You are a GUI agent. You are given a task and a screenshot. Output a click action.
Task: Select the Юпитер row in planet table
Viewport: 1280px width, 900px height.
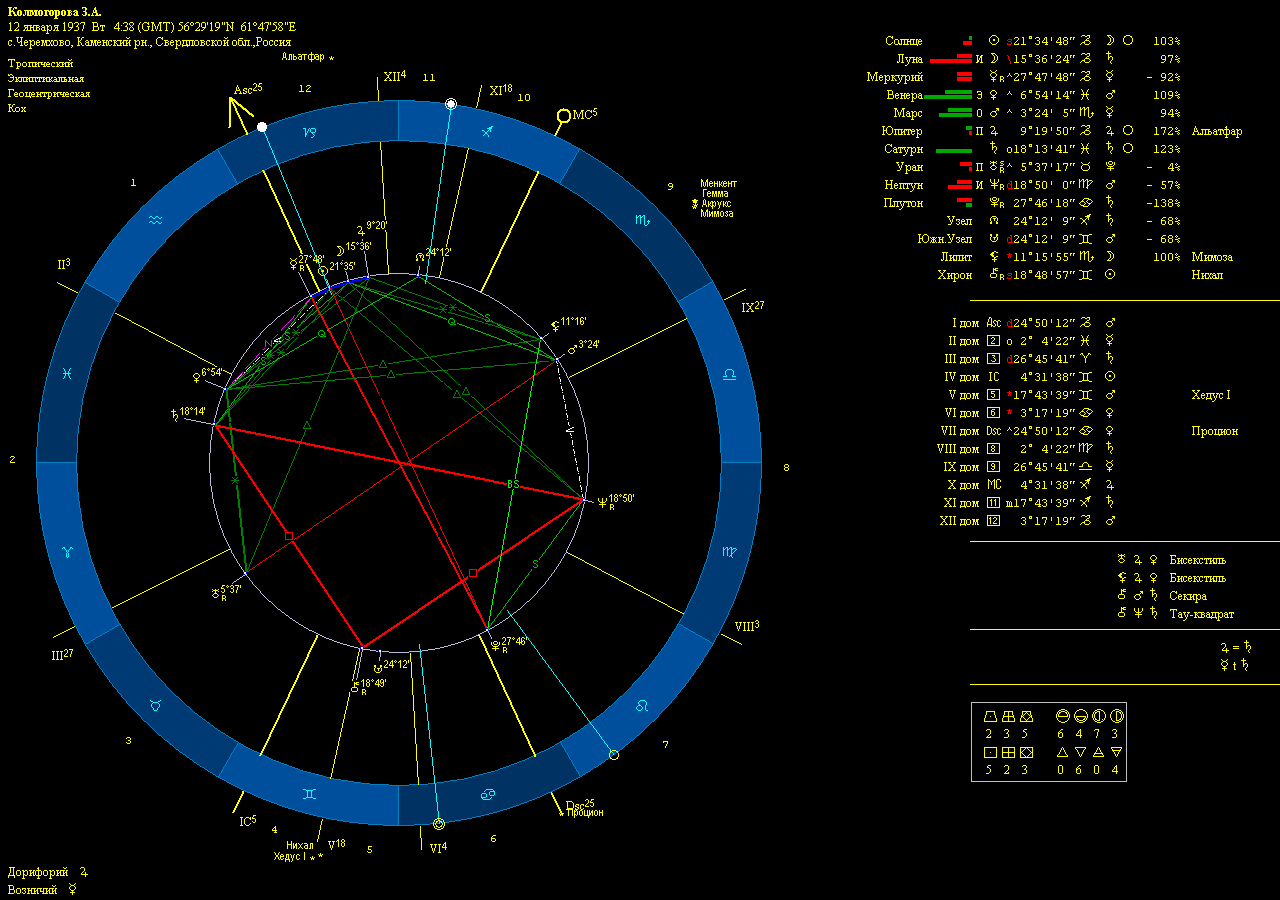(x=1064, y=131)
